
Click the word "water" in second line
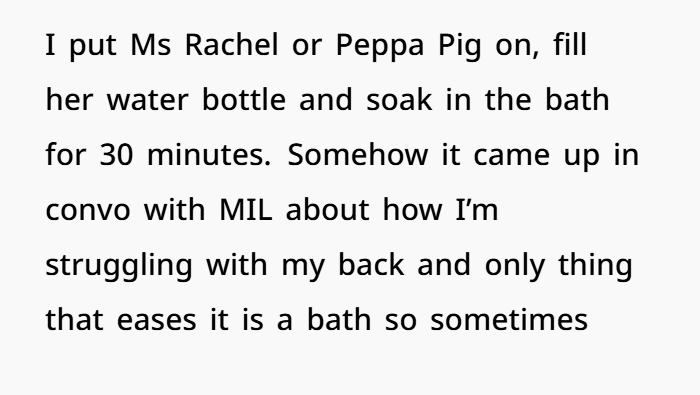(147, 100)
